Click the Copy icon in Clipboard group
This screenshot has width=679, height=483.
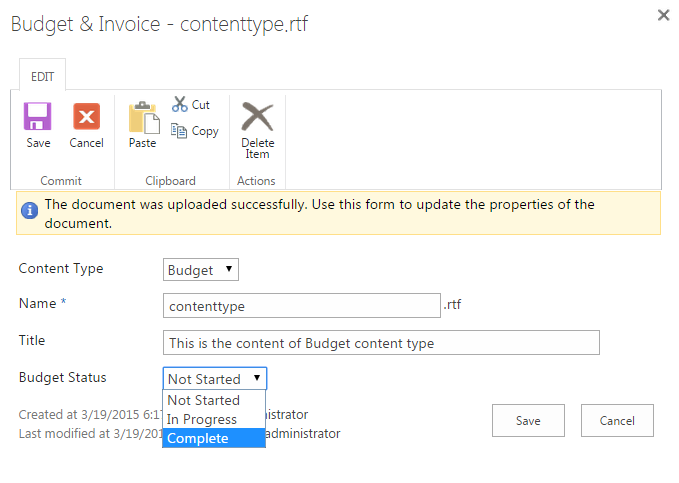180,130
